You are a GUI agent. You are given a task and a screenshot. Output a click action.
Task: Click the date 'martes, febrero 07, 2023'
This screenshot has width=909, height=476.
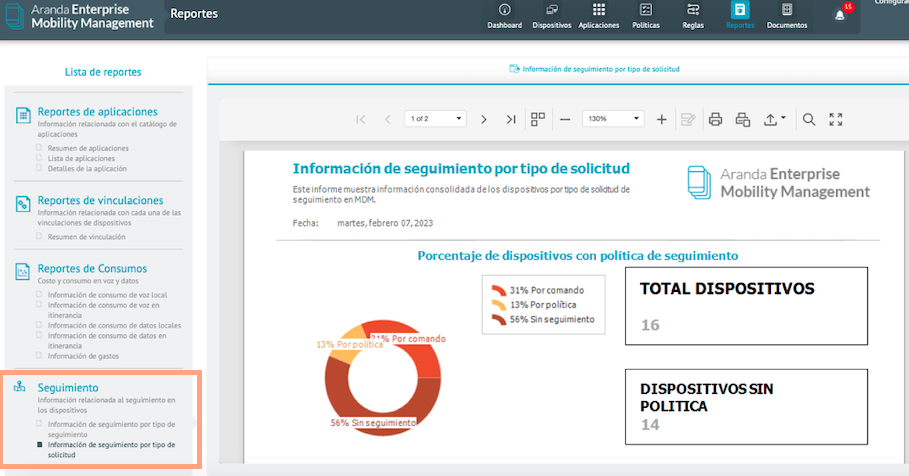pos(385,223)
